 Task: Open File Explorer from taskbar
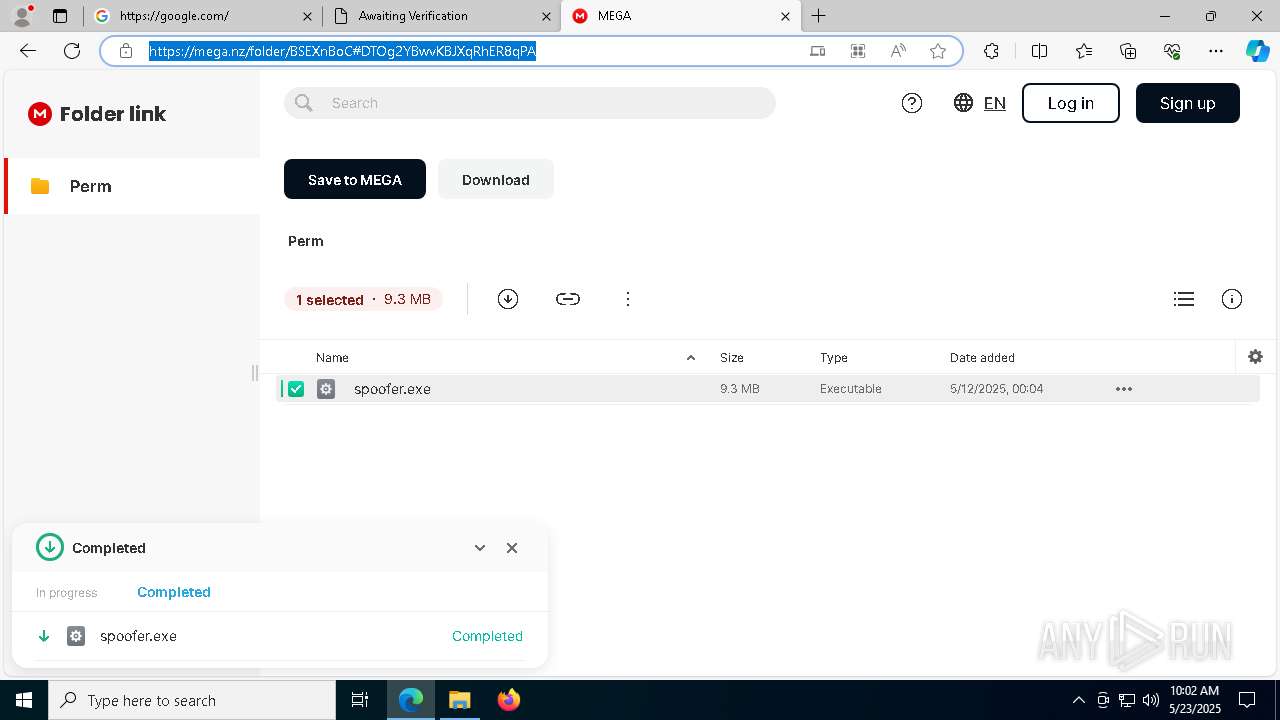coord(460,700)
